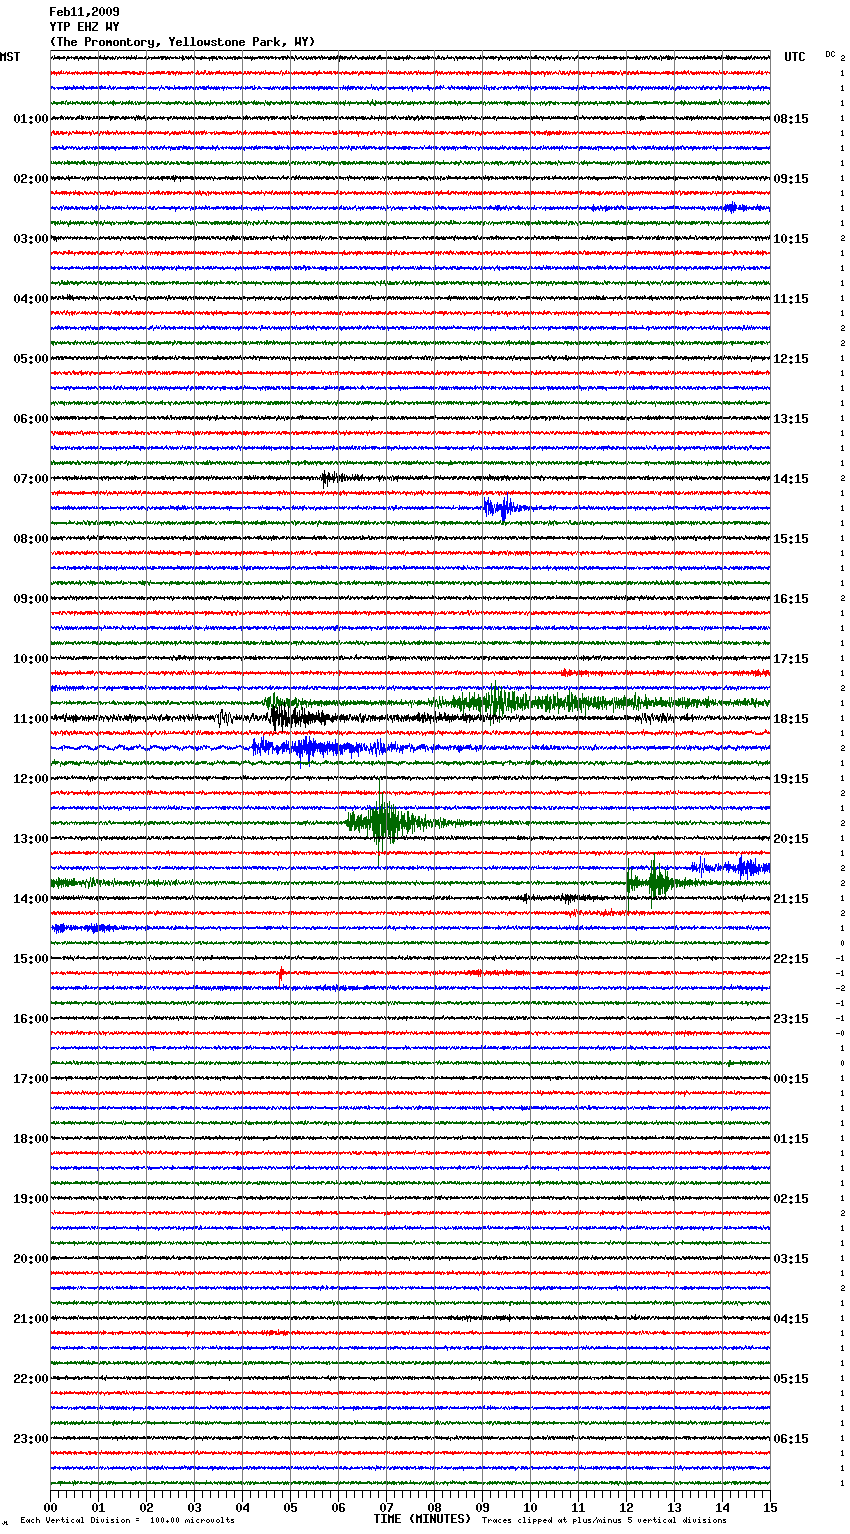Screen dimensions: 850x1534
Task: Click the black seismic event on the 11:00 trace
Action: point(295,717)
